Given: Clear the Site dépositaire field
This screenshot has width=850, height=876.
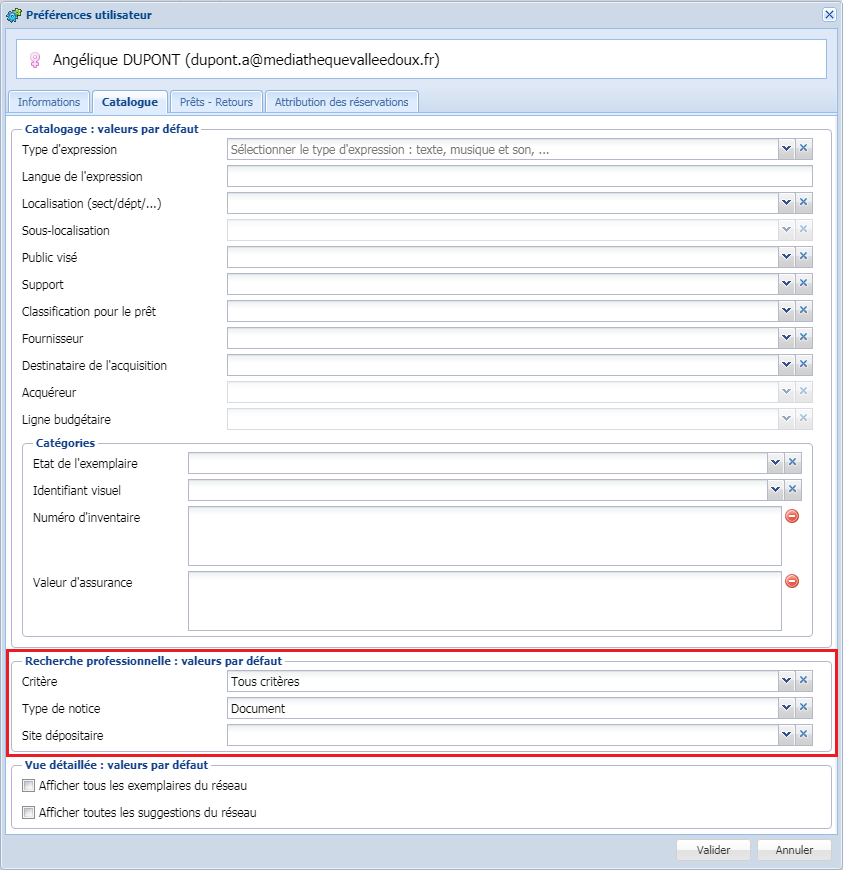Looking at the screenshot, I should click(803, 735).
